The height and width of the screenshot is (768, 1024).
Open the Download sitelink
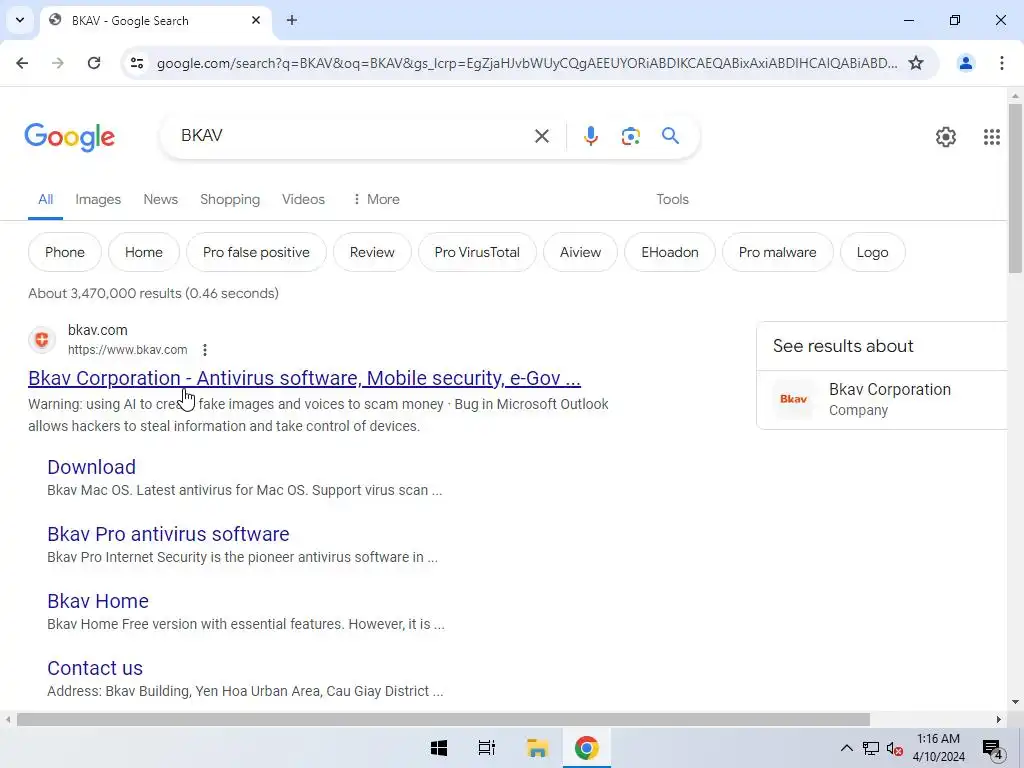tap(91, 467)
